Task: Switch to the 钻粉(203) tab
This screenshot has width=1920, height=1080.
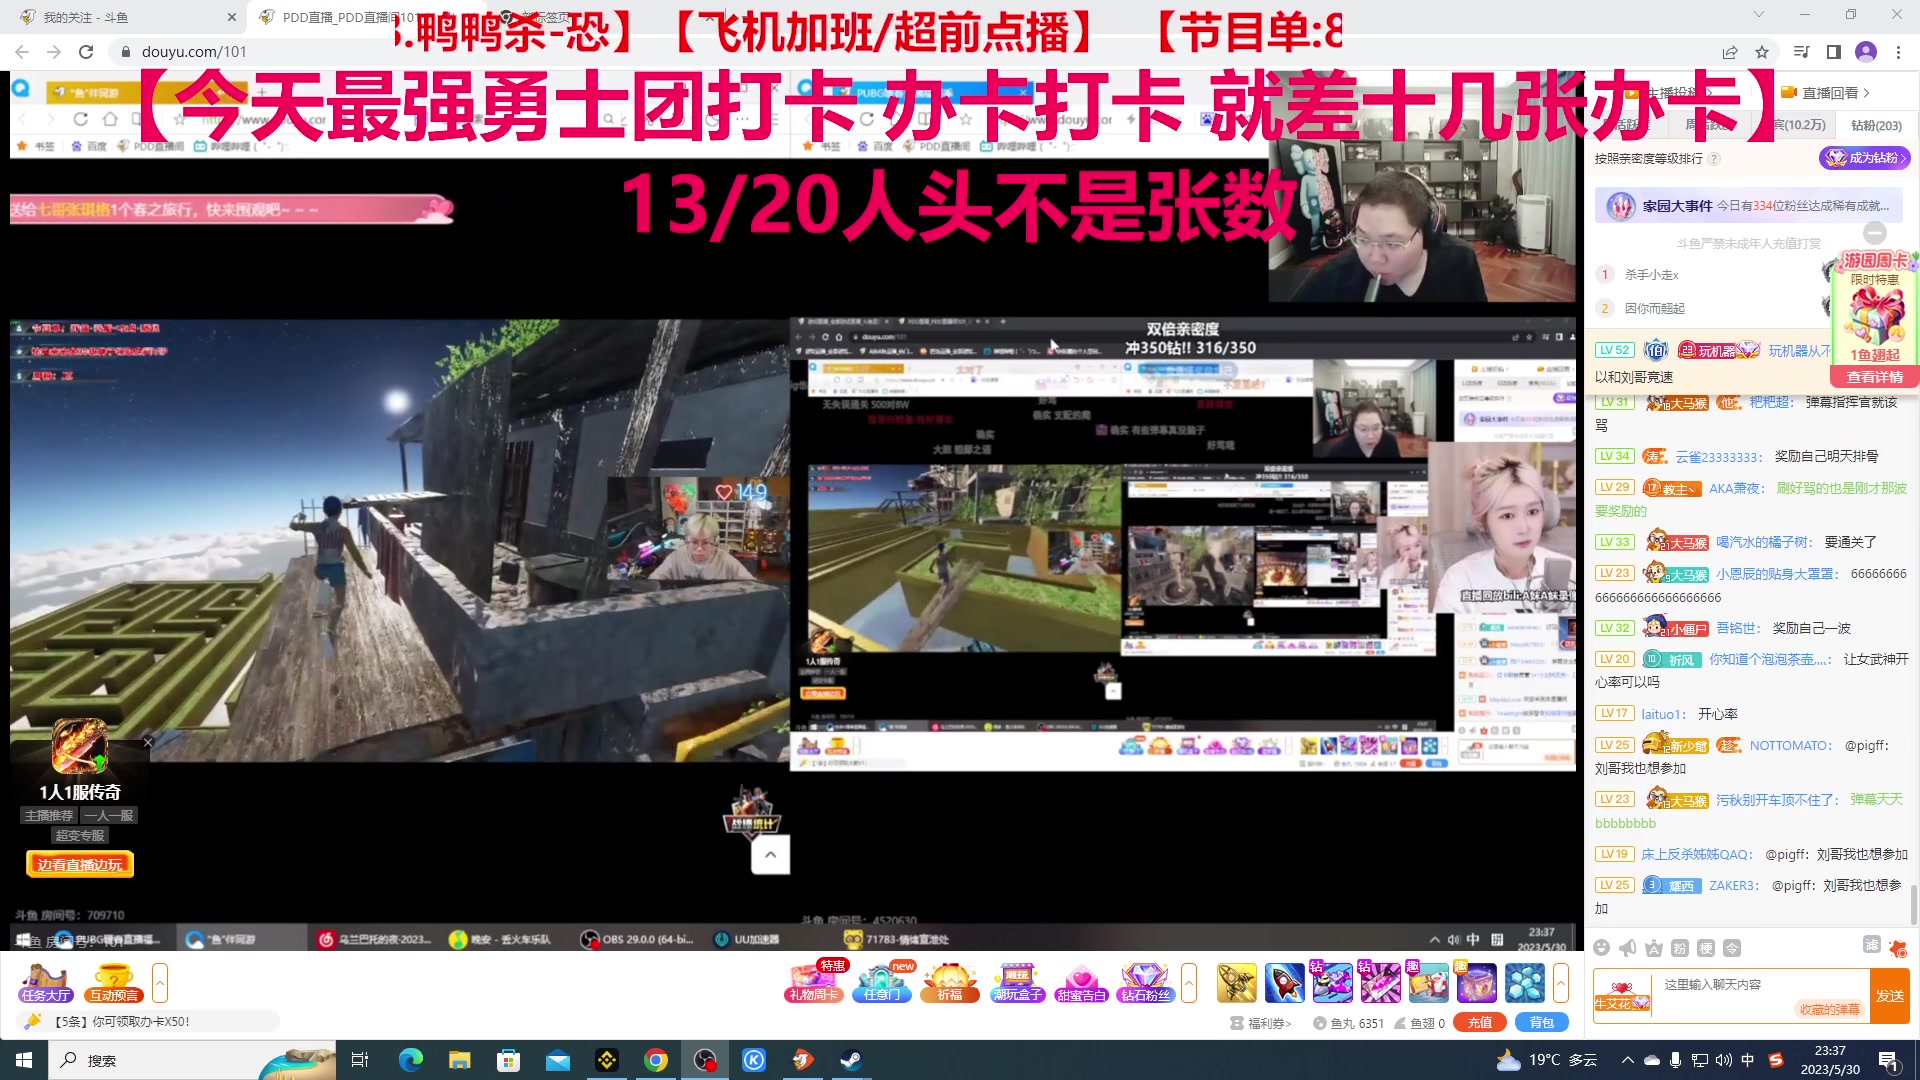Action: [x=1876, y=125]
